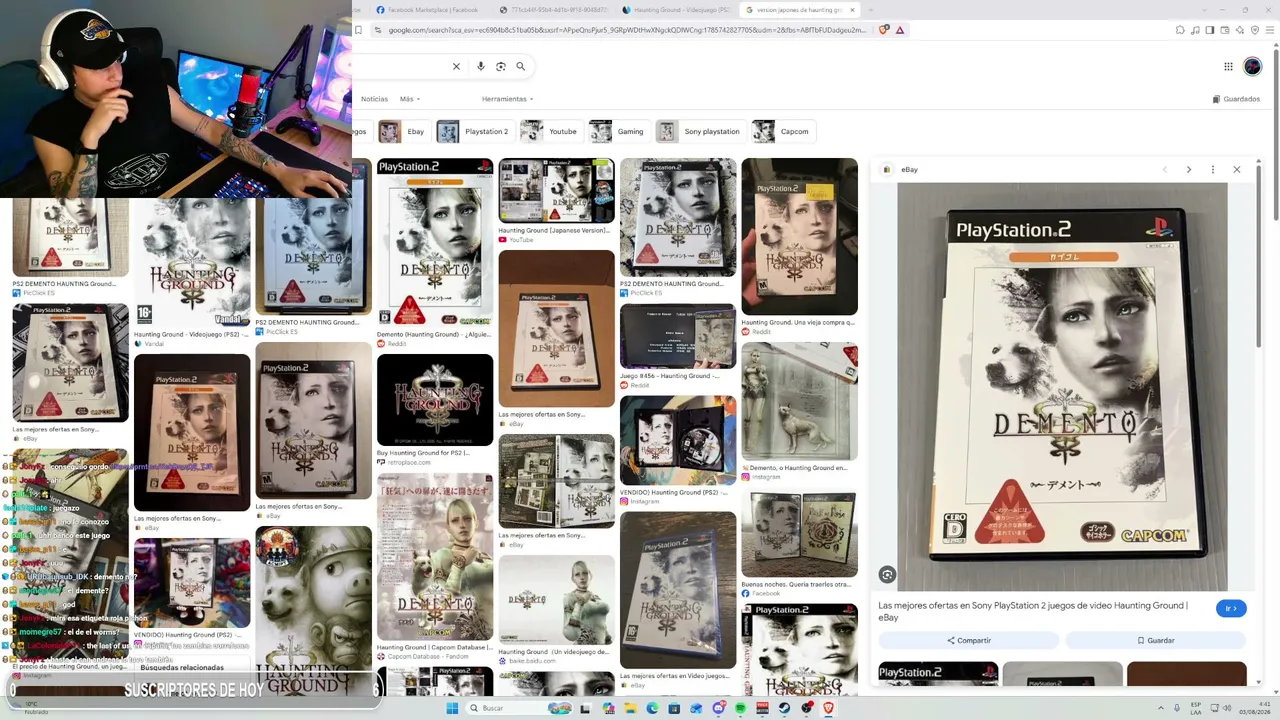Click the Ir button to visit eBay
The width and height of the screenshot is (1280, 720).
pos(1231,608)
